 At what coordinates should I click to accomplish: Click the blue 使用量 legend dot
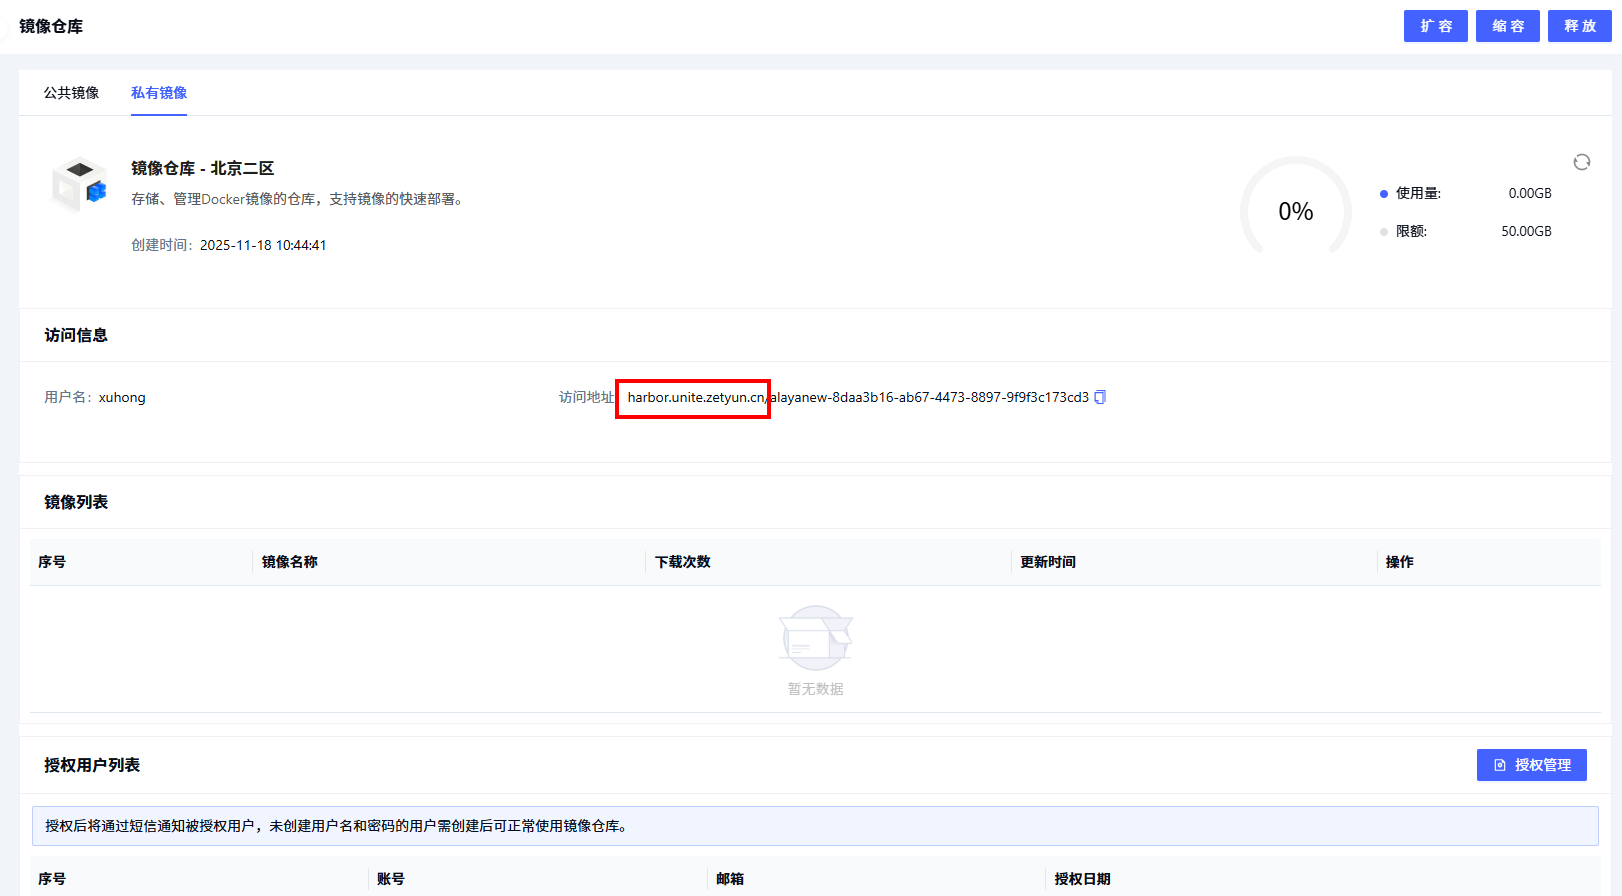tap(1384, 194)
